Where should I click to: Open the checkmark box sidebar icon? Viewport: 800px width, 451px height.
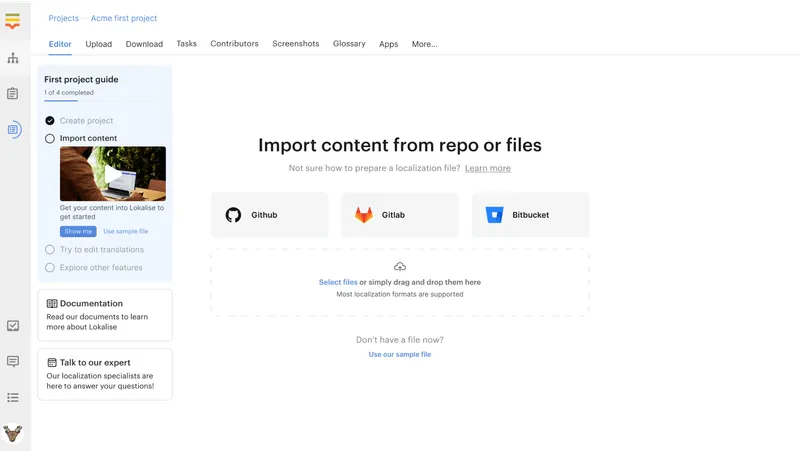[x=13, y=326]
